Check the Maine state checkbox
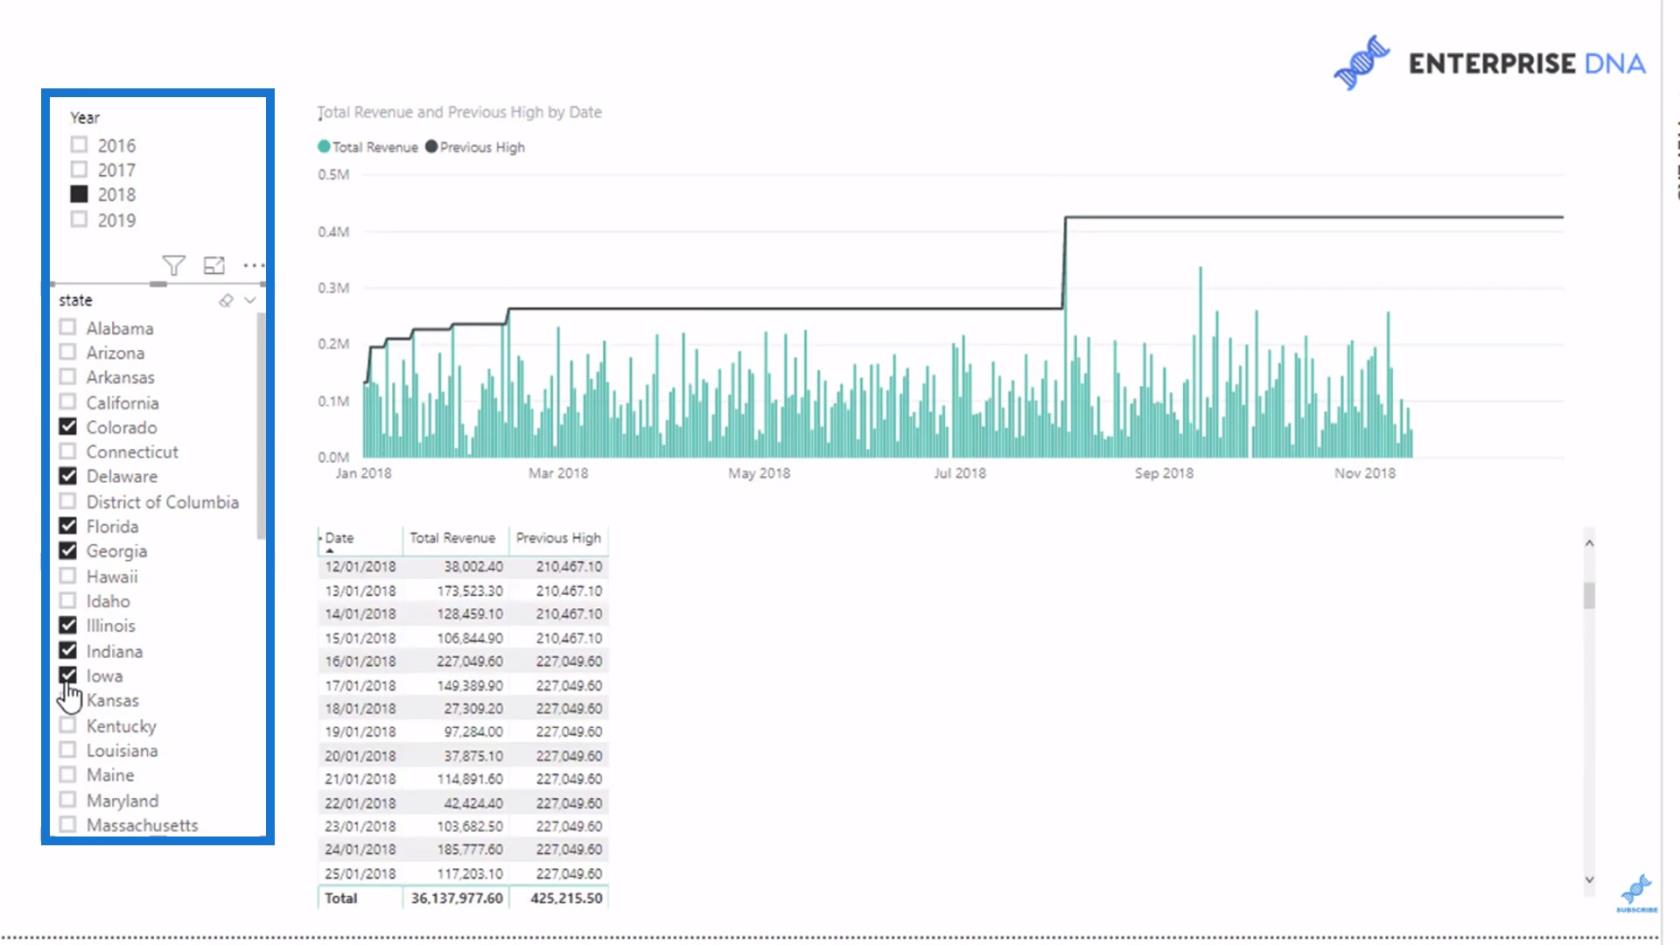 point(68,774)
